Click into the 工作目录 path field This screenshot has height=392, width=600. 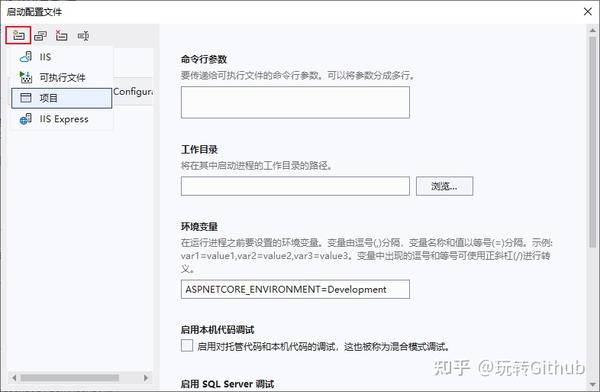(295, 186)
